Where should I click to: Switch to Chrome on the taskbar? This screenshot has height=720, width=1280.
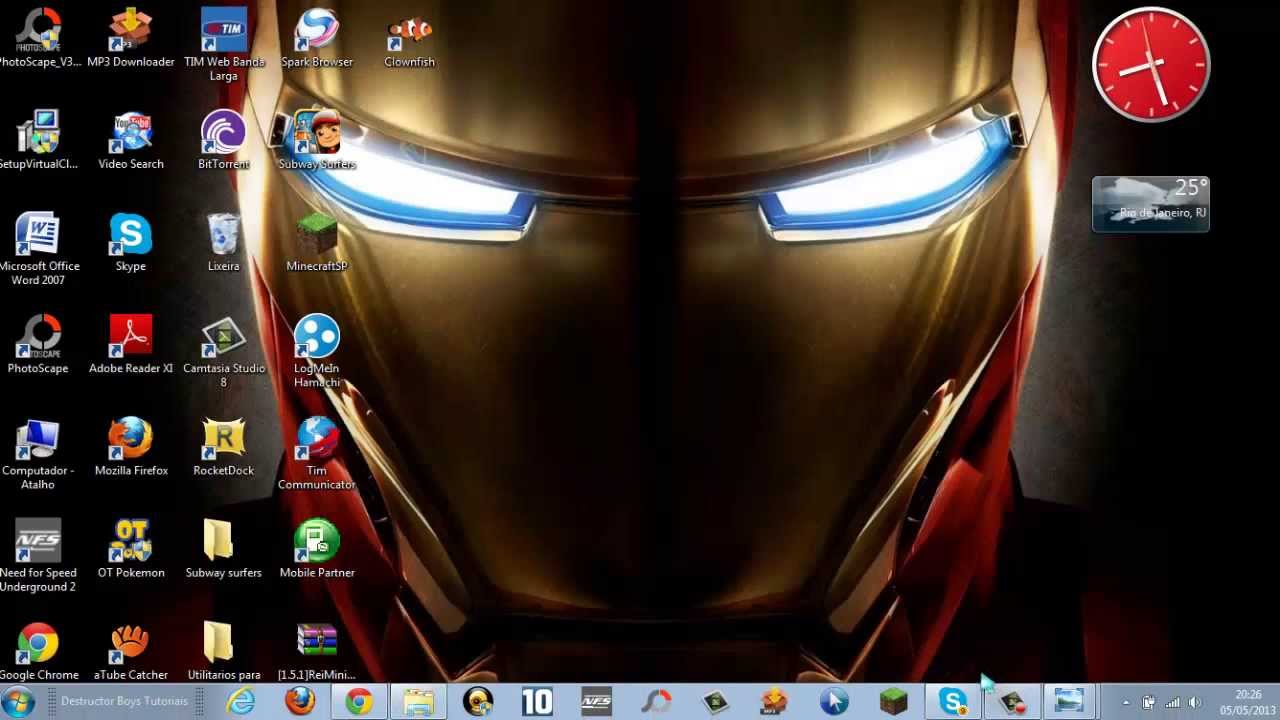point(359,702)
